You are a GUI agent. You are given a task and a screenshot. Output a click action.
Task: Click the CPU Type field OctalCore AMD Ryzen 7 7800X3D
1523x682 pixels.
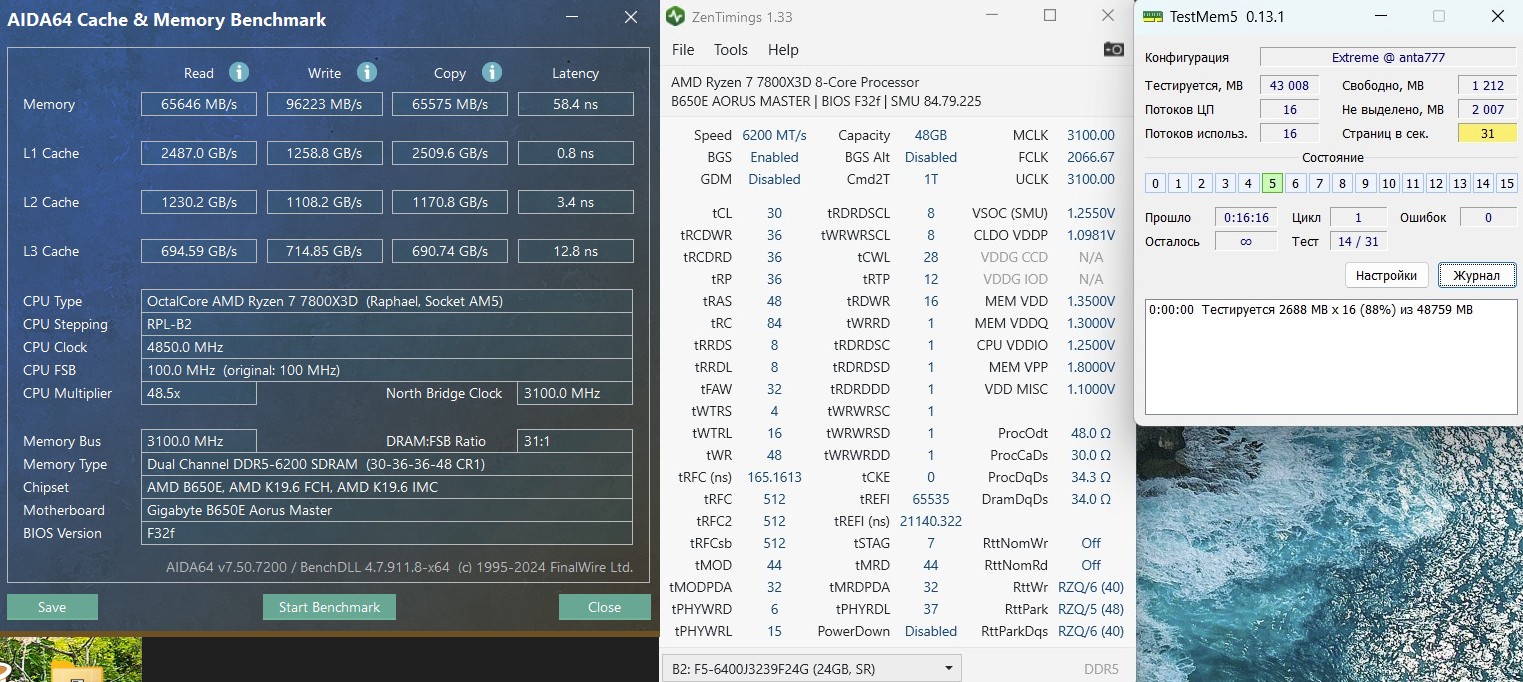tap(387, 301)
